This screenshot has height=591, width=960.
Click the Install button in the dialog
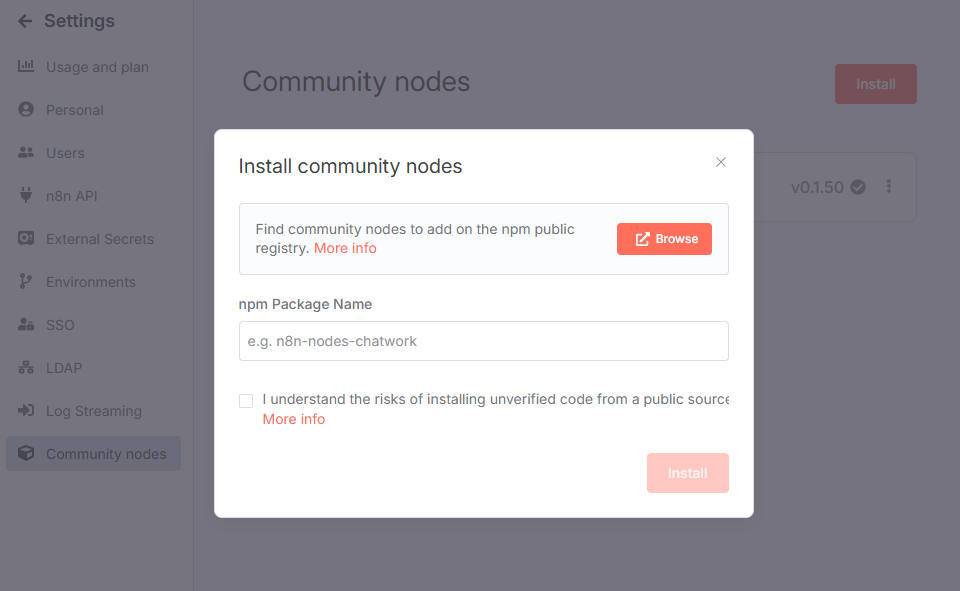688,473
